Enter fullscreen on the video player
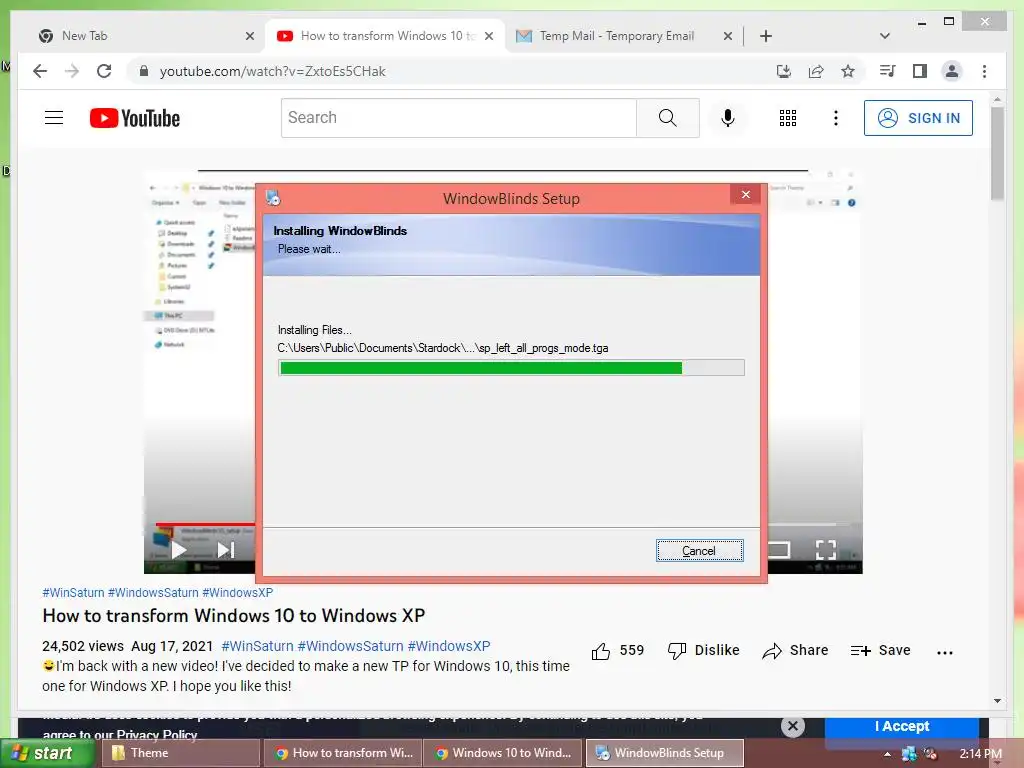The height and width of the screenshot is (768, 1024). point(825,550)
